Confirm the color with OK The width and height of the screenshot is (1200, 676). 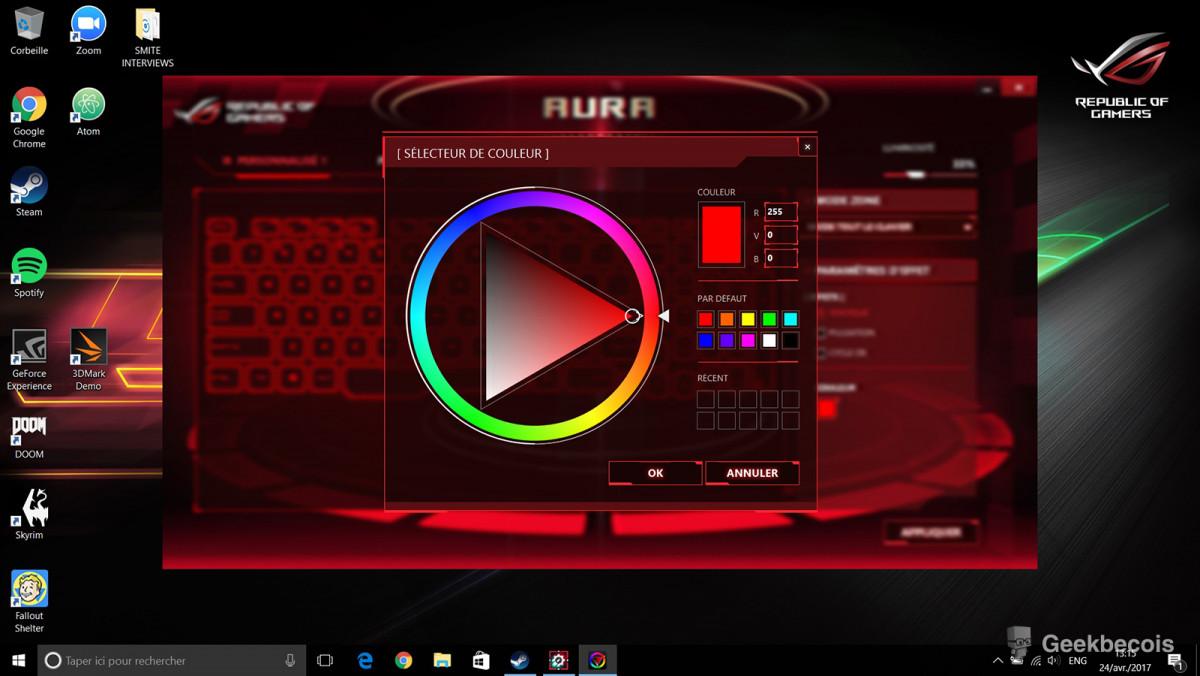click(x=655, y=473)
